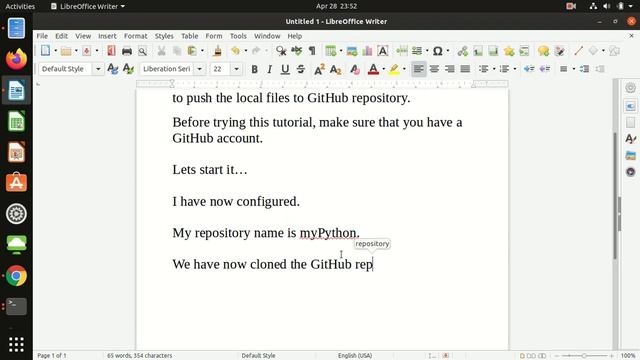The image size is (640, 360).
Task: Expand the bullet list options
Action: point(494,69)
